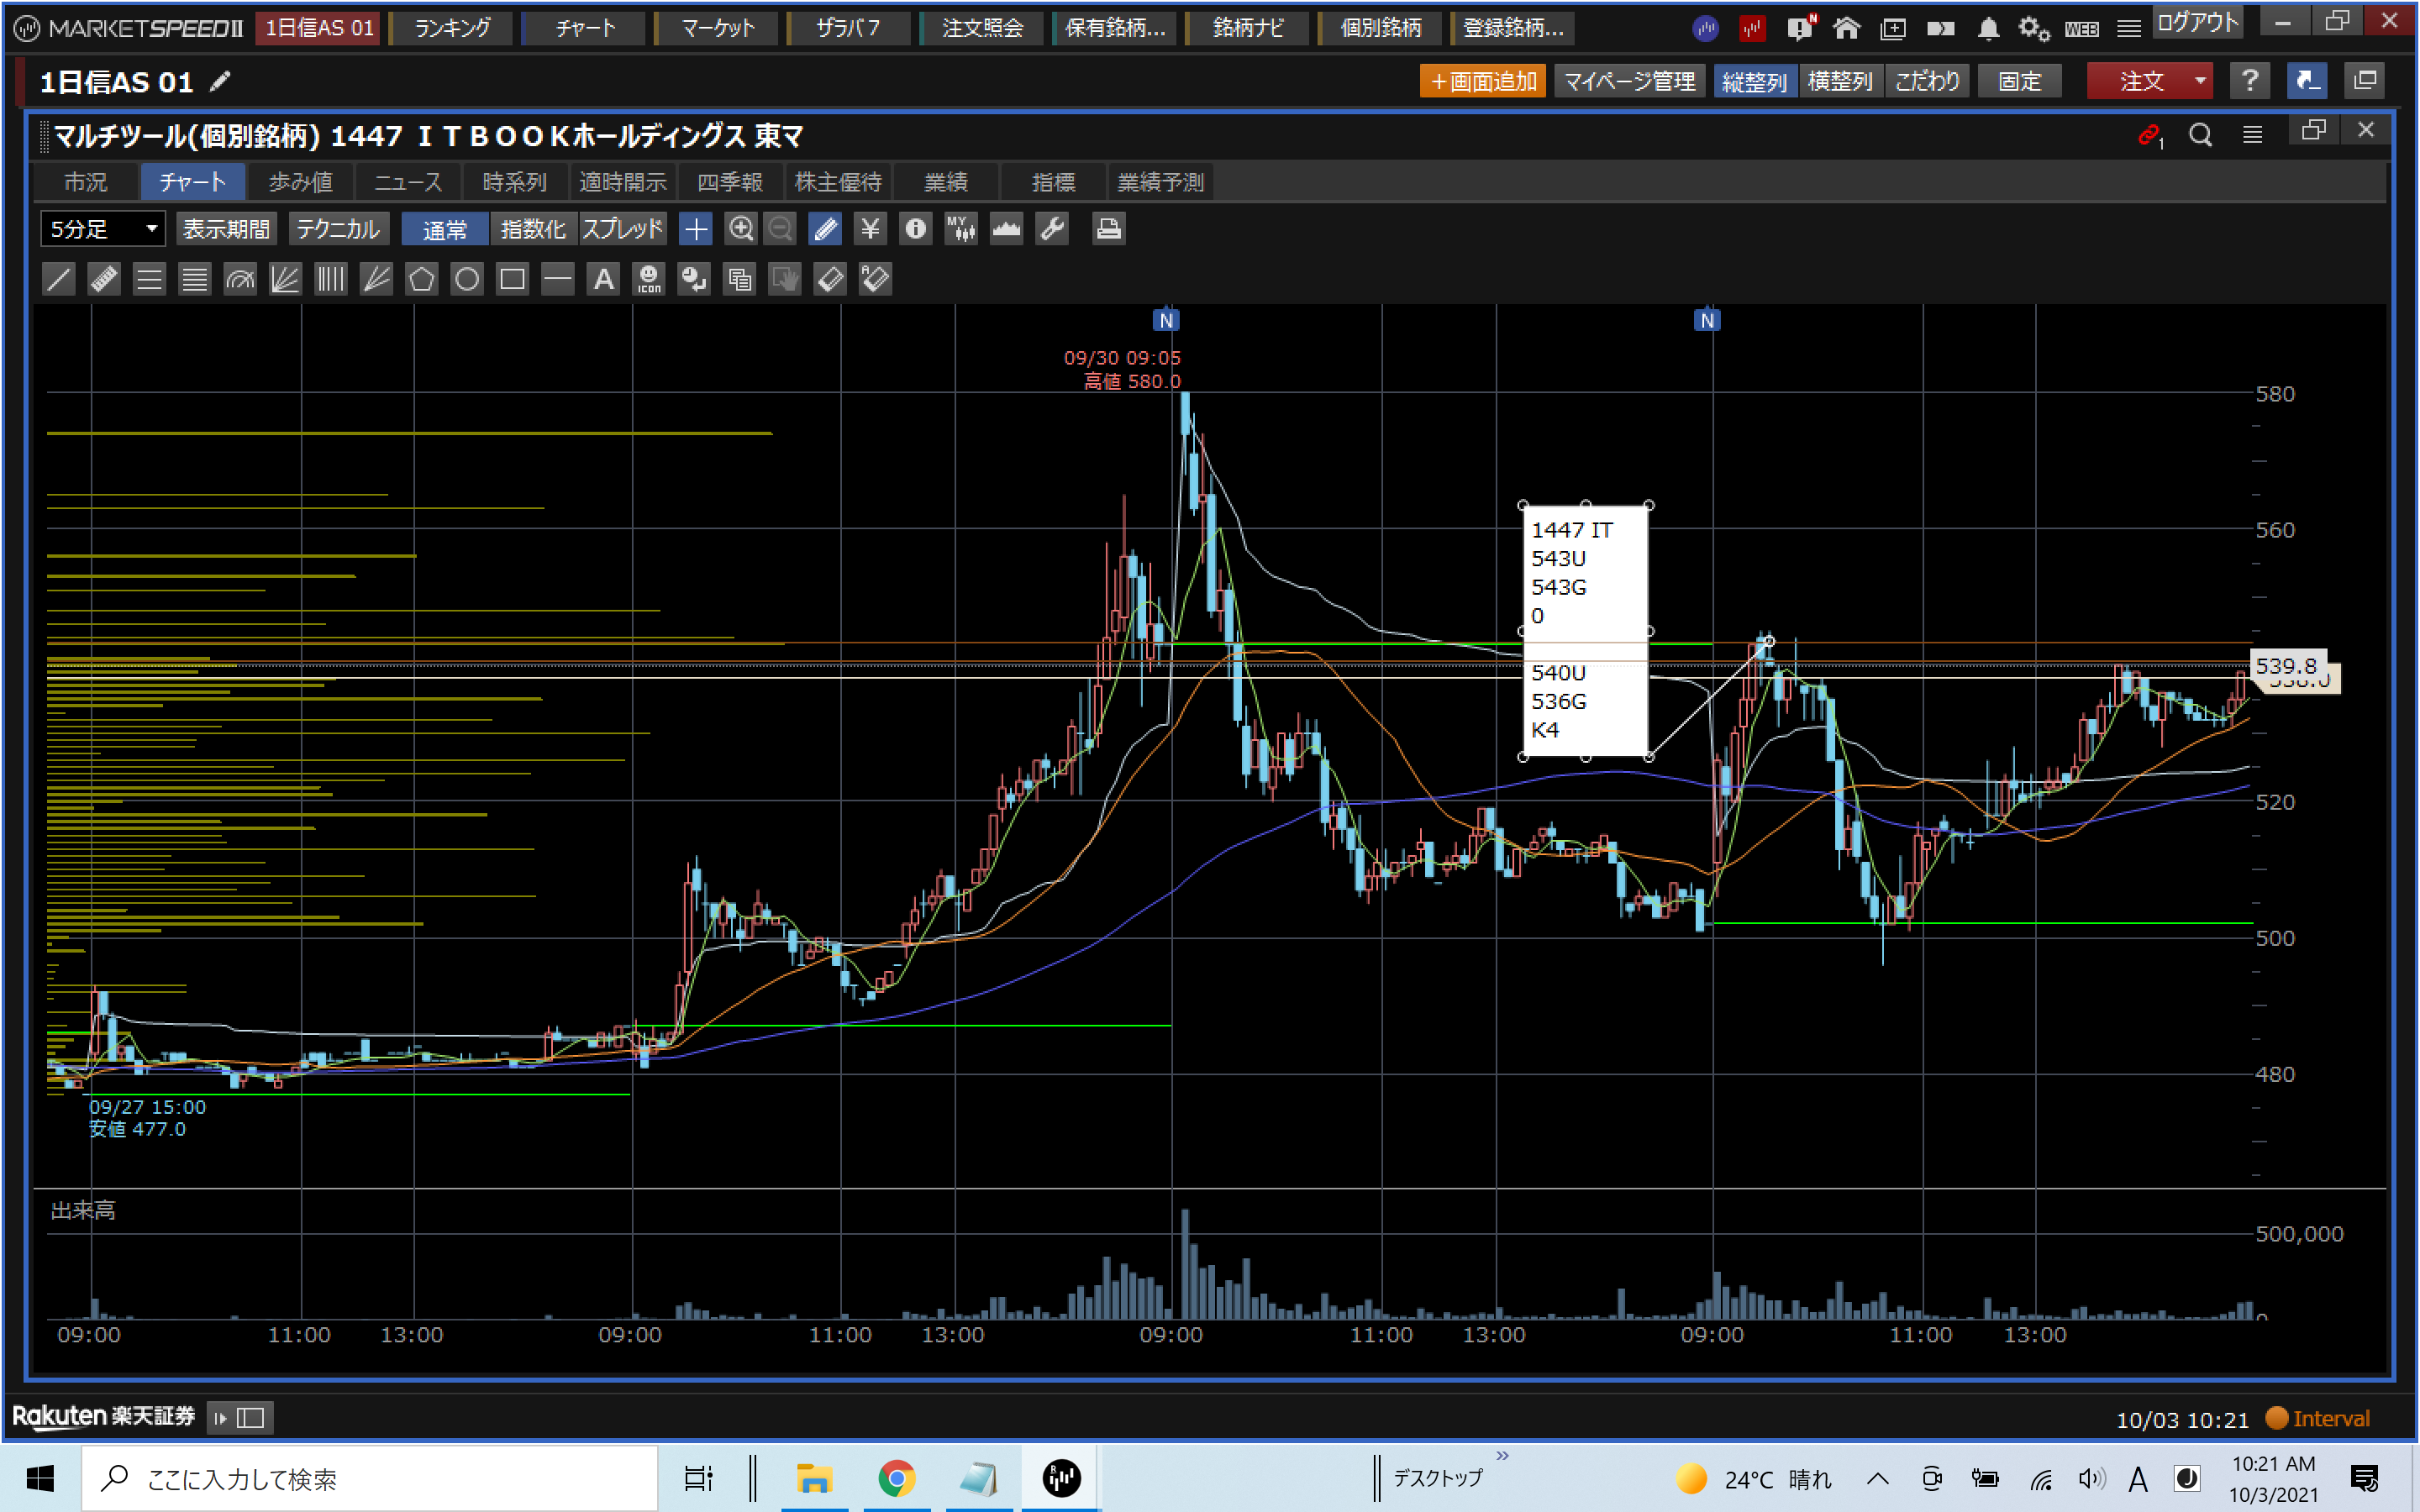Toggle the drawing pencil mode button
Viewport: 2420px width, 1512px height.
[826, 229]
